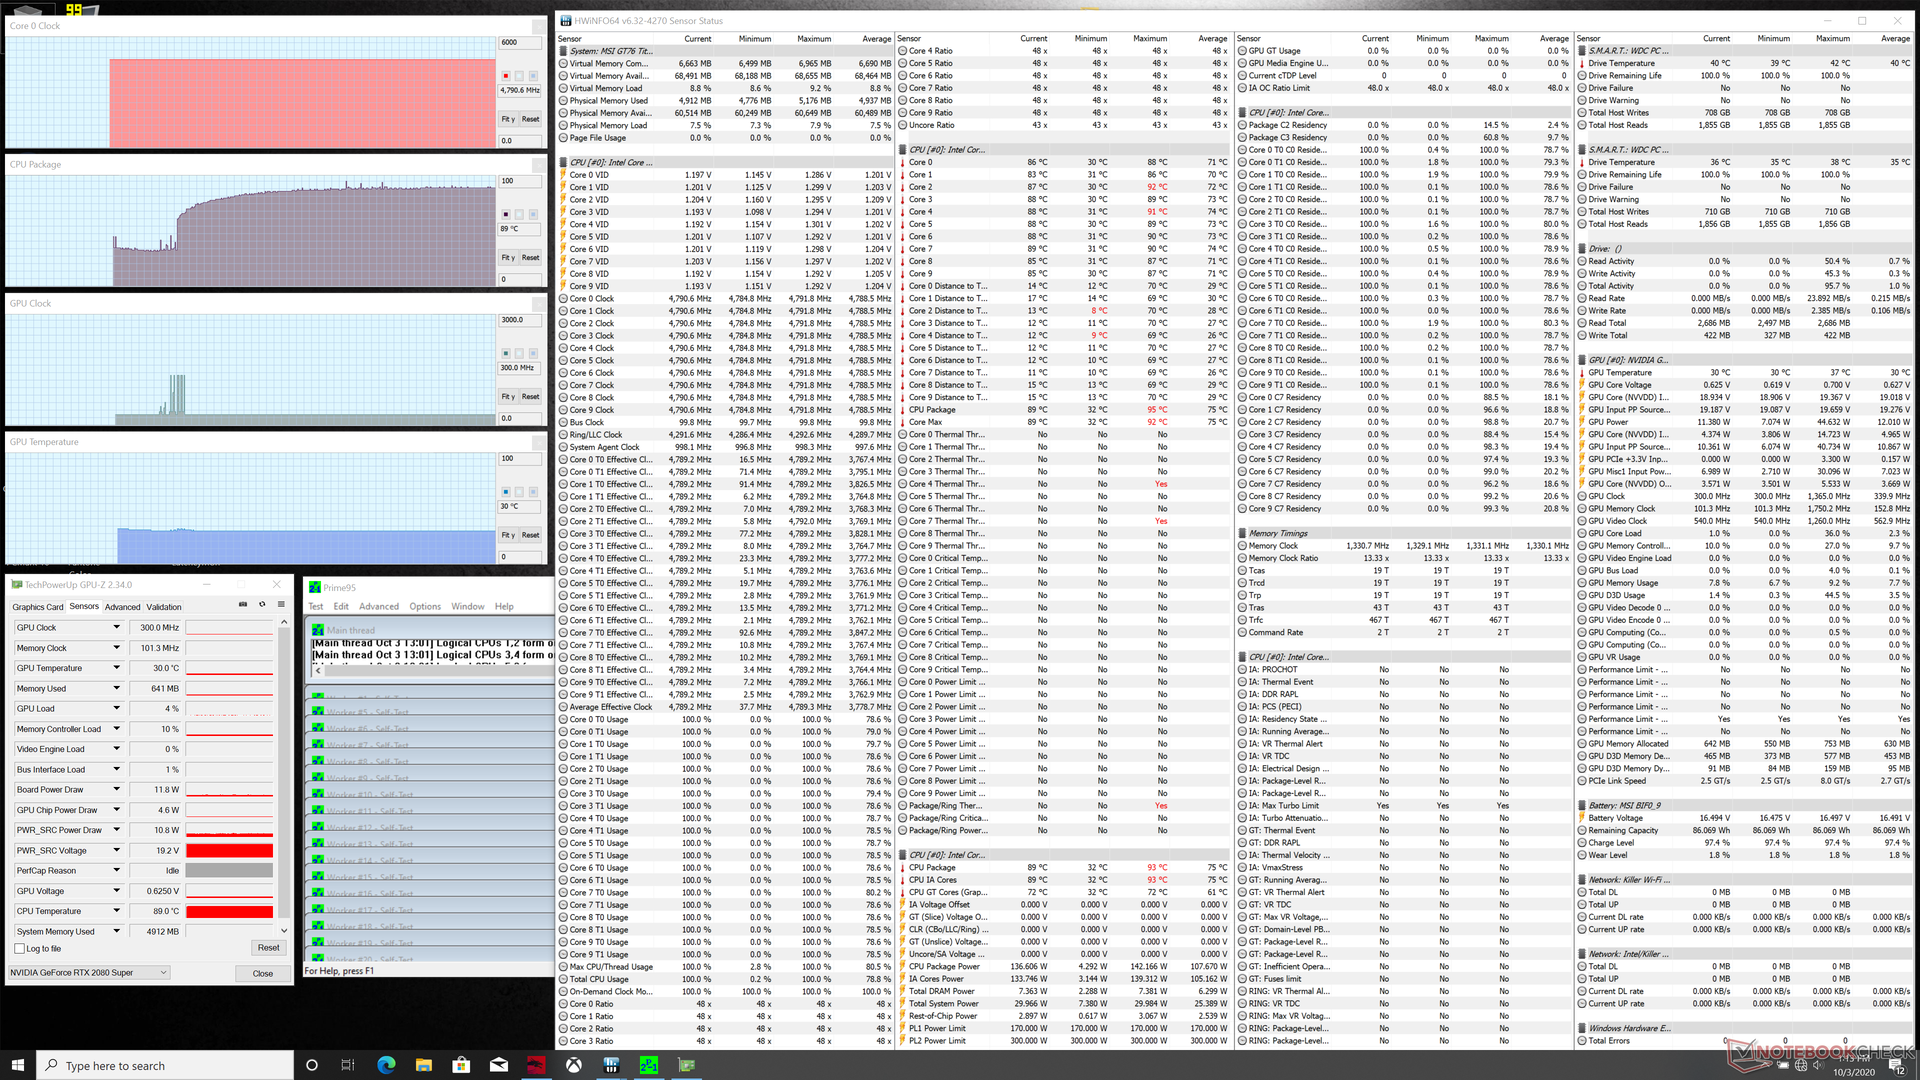Open the NVIDIA GeForce RTX 2080 Super selector
The image size is (1920, 1080).
pos(89,972)
